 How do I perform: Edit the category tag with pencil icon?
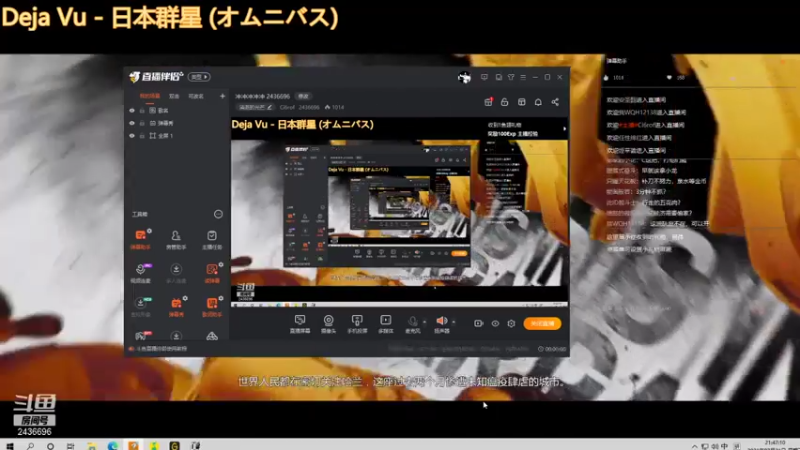click(255, 107)
